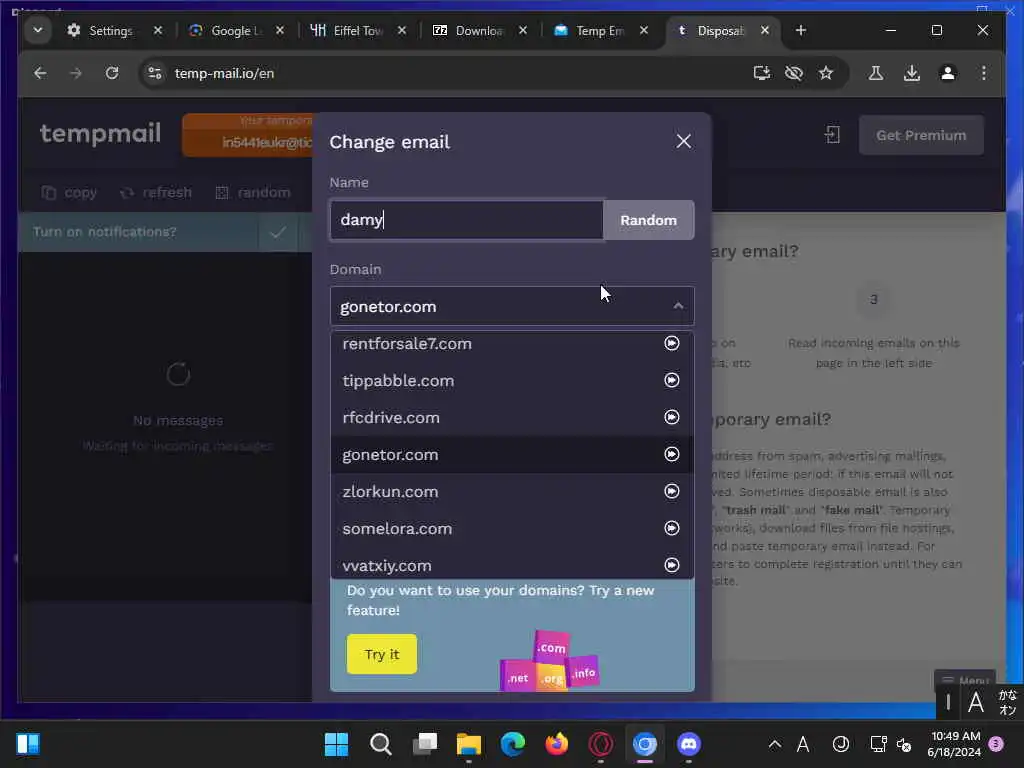Click the refresh inbox button
Image resolution: width=1024 pixels, height=768 pixels.
click(x=156, y=193)
